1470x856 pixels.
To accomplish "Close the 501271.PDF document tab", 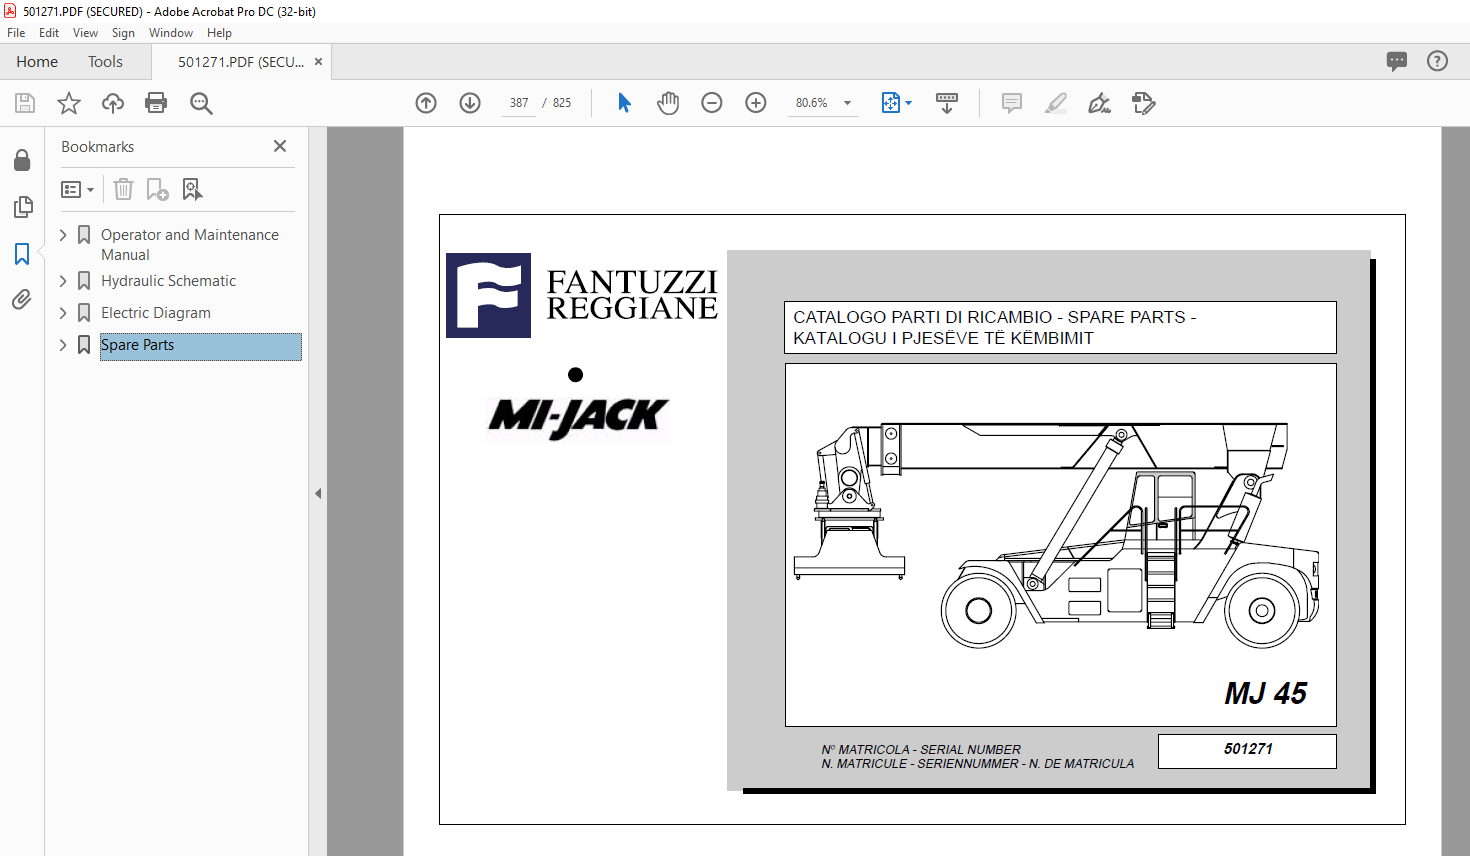I will click(x=318, y=62).
